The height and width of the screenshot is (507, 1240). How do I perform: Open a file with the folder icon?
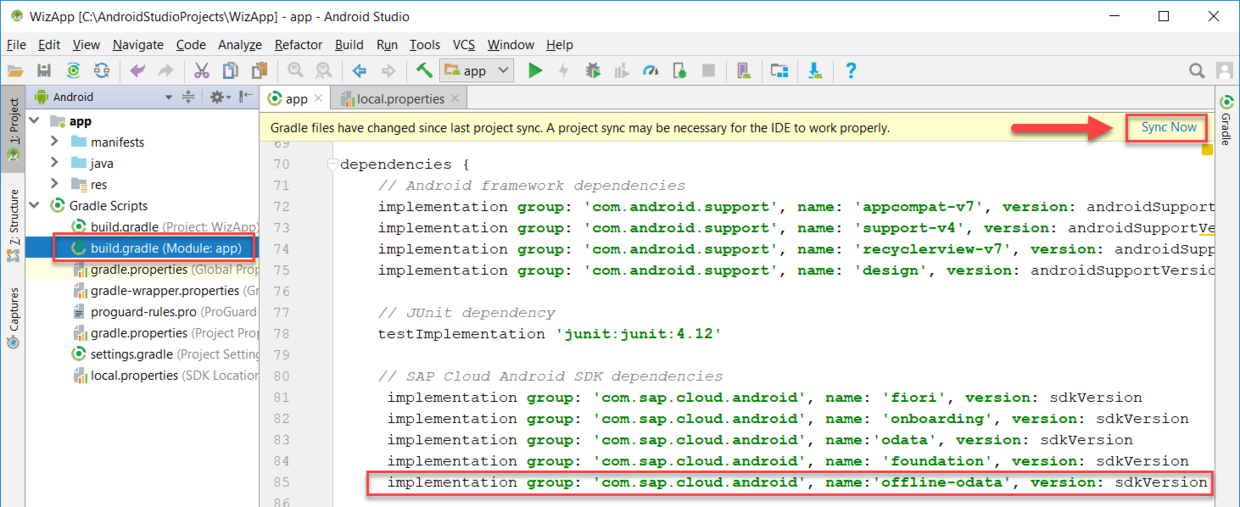[15, 71]
